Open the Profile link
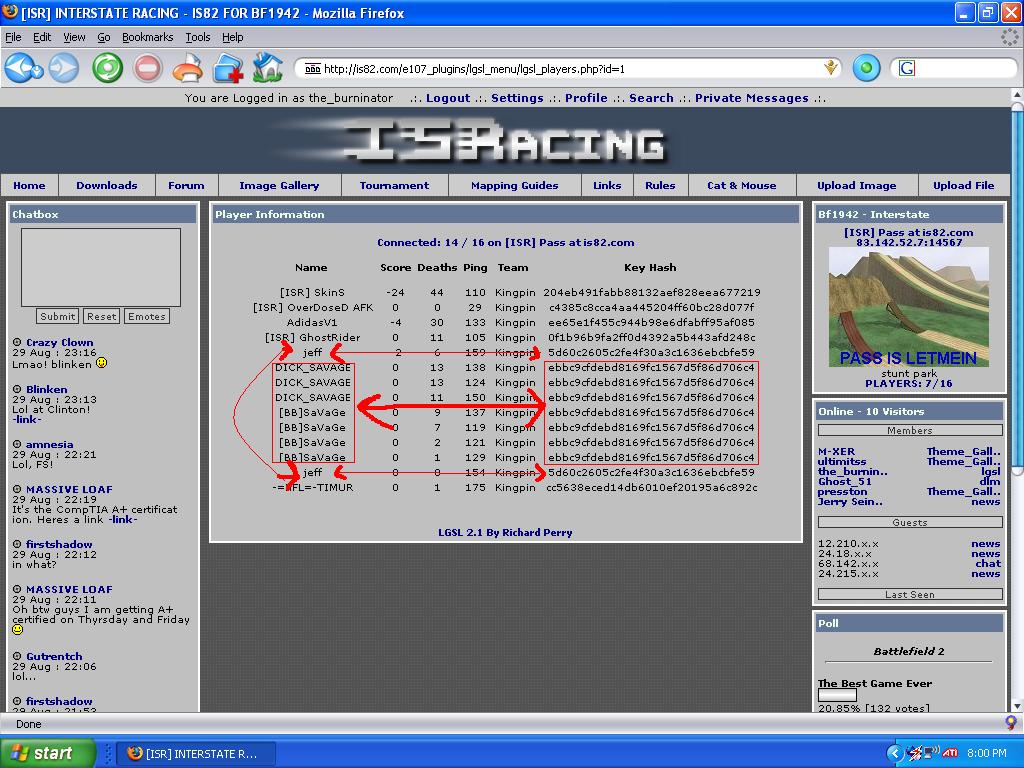The image size is (1024, 768). click(x=586, y=98)
